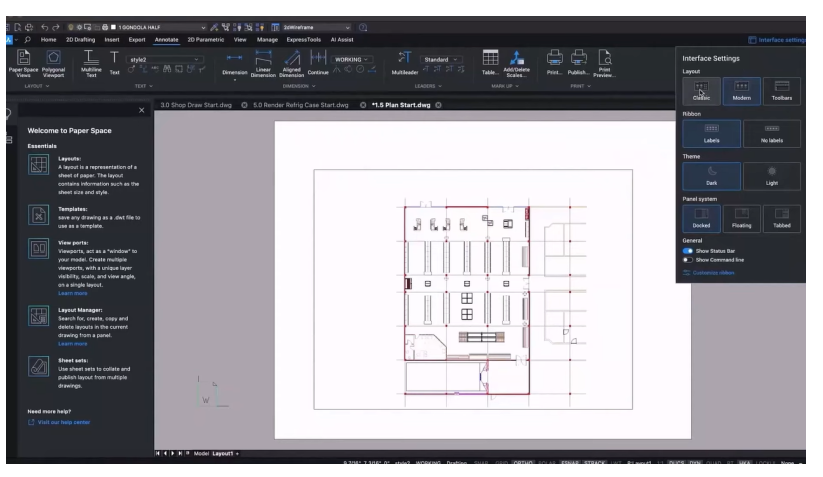Click the Customize ribbon link

click(715, 272)
